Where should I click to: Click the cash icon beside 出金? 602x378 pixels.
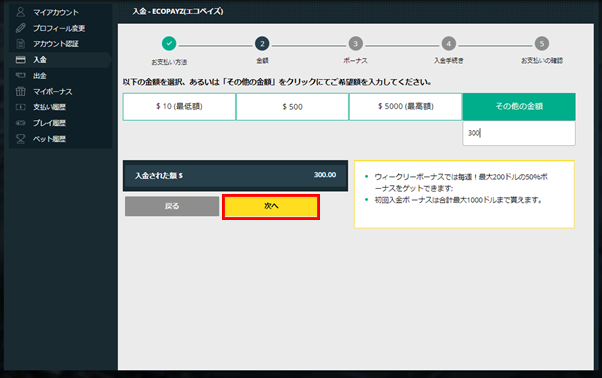(x=21, y=76)
